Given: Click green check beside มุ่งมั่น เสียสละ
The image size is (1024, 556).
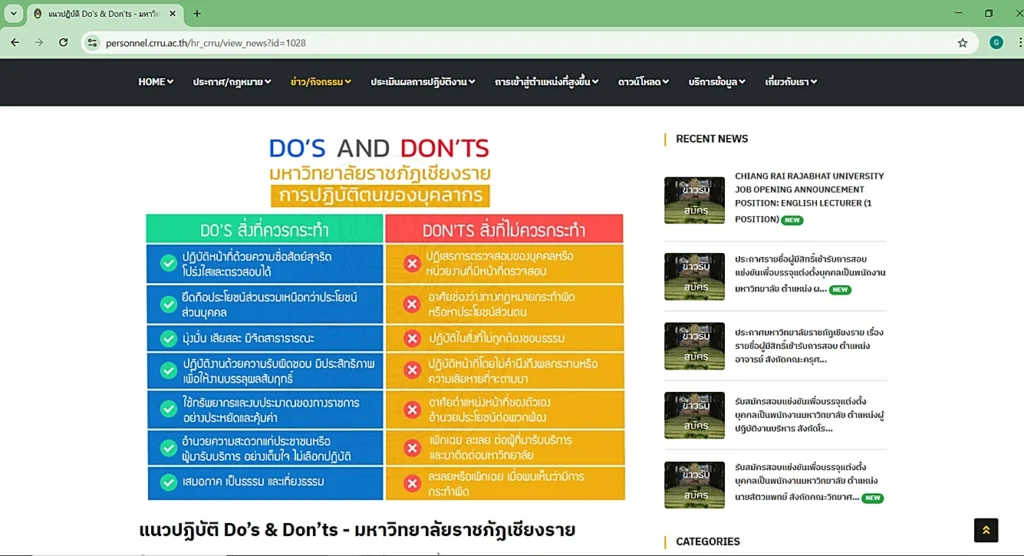Looking at the screenshot, I should coord(168,338).
